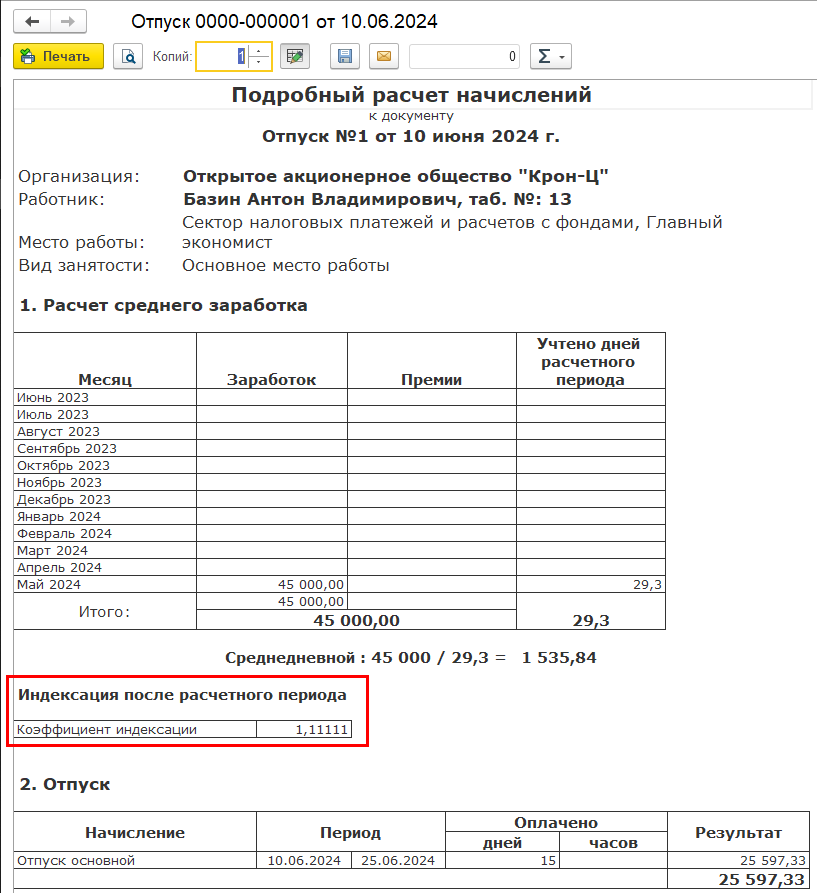Select the Февраль 2024 row label
The image size is (817, 893).
pyautogui.click(x=105, y=534)
